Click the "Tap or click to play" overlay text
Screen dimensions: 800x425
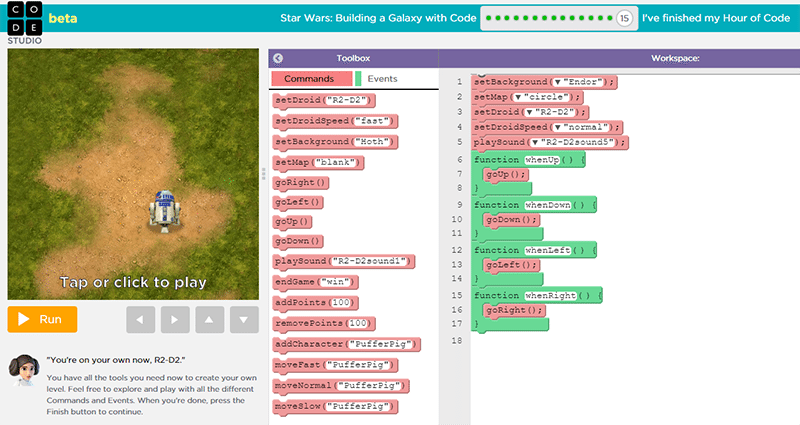(x=133, y=282)
